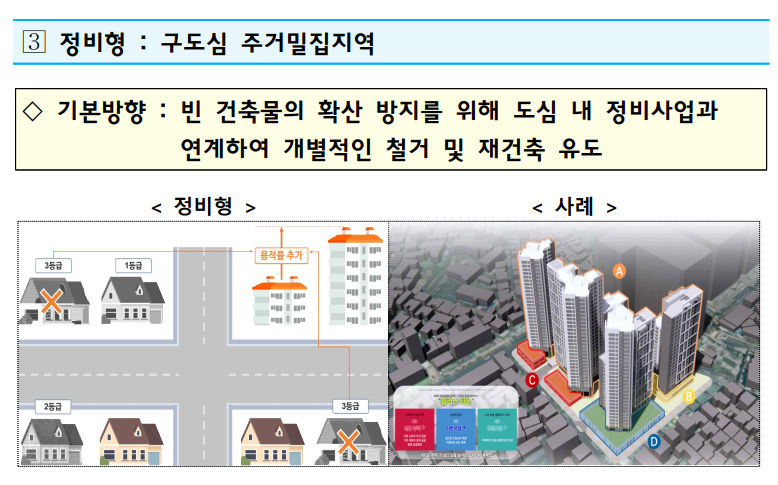Click the 3등급 label next to the 1등급 label
The height and width of the screenshot is (485, 778).
tap(53, 266)
